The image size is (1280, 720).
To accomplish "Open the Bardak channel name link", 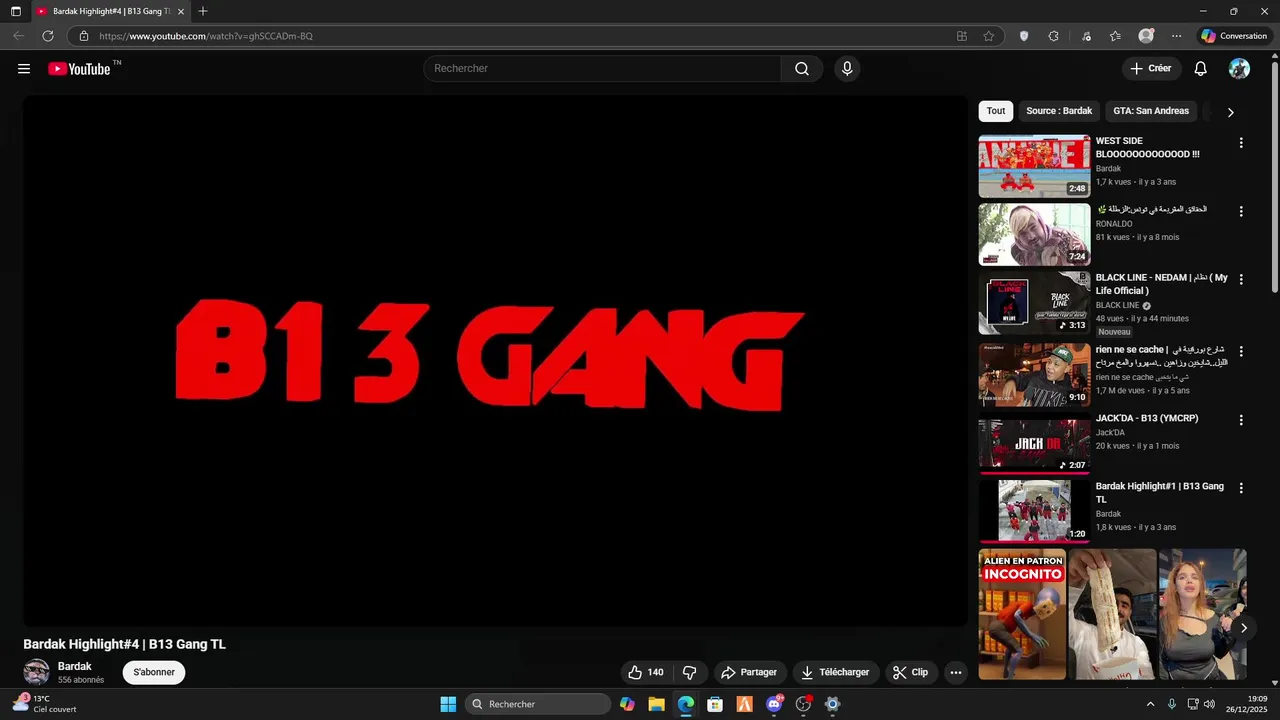I will pyautogui.click(x=75, y=666).
